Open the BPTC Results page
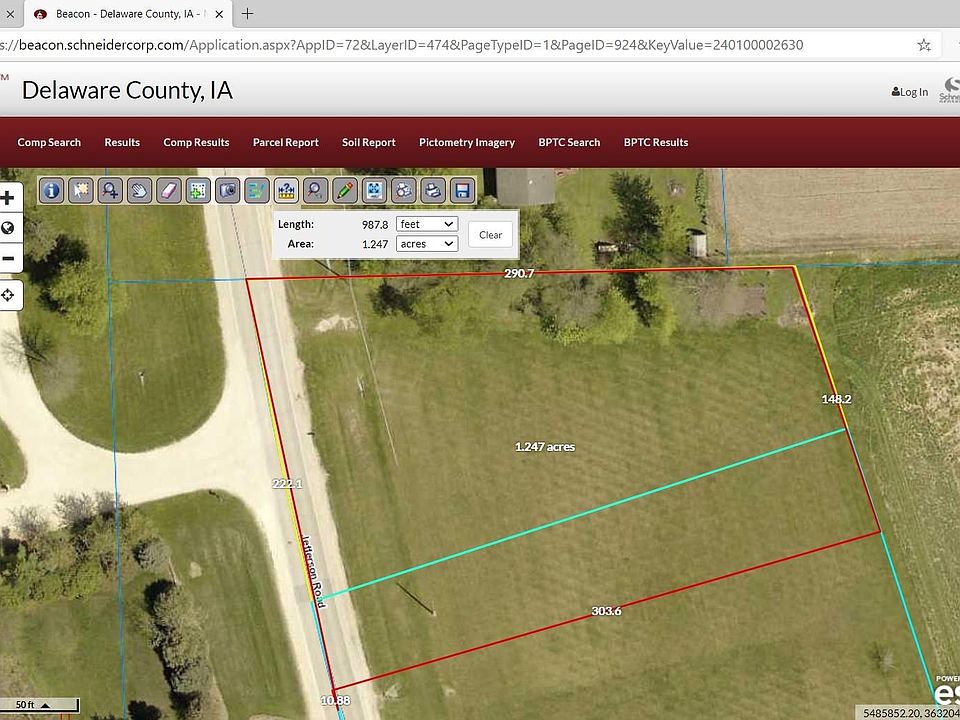Screen dimensions: 960x720 [656, 142]
